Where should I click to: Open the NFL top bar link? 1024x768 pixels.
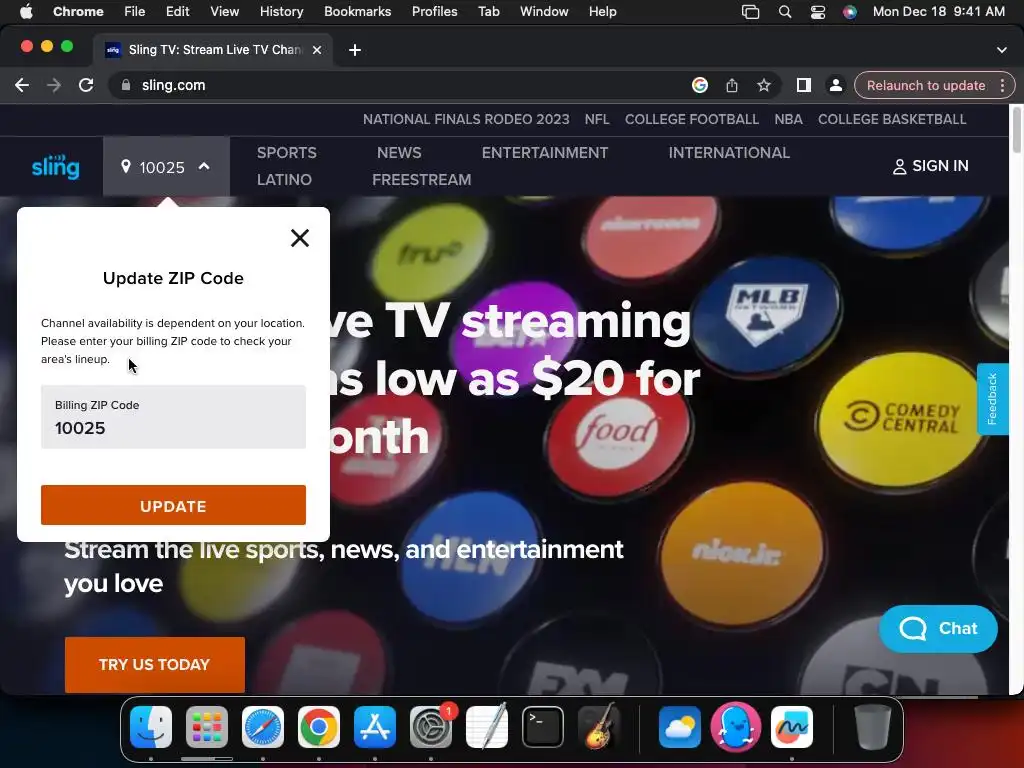click(x=597, y=120)
